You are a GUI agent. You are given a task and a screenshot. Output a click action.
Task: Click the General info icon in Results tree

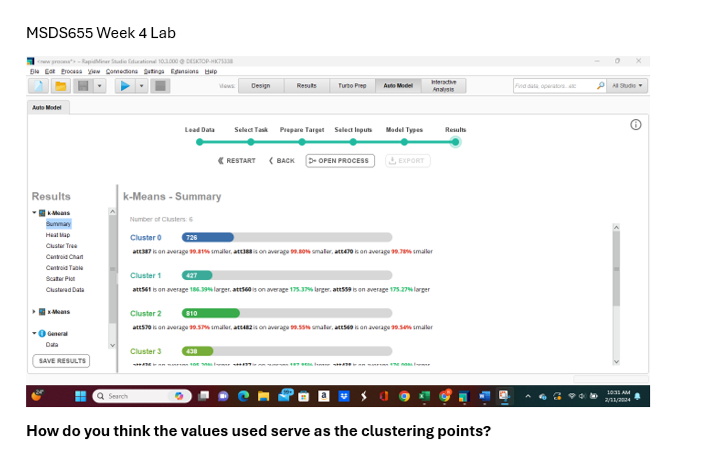click(x=42, y=334)
